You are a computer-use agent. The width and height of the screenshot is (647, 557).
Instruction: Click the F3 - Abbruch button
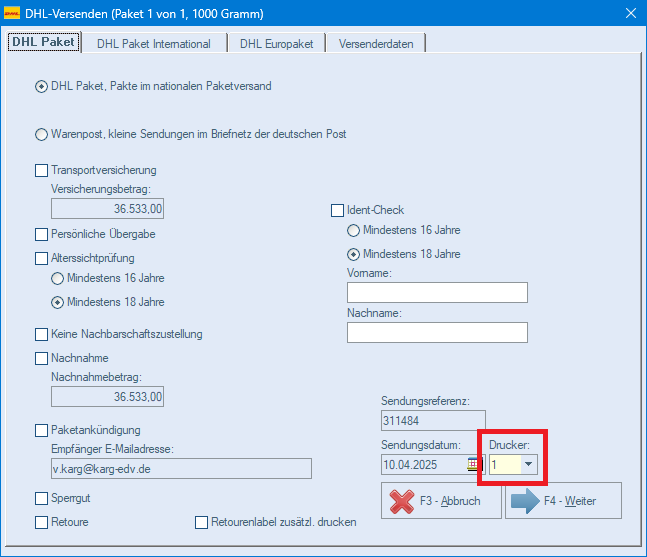point(441,501)
